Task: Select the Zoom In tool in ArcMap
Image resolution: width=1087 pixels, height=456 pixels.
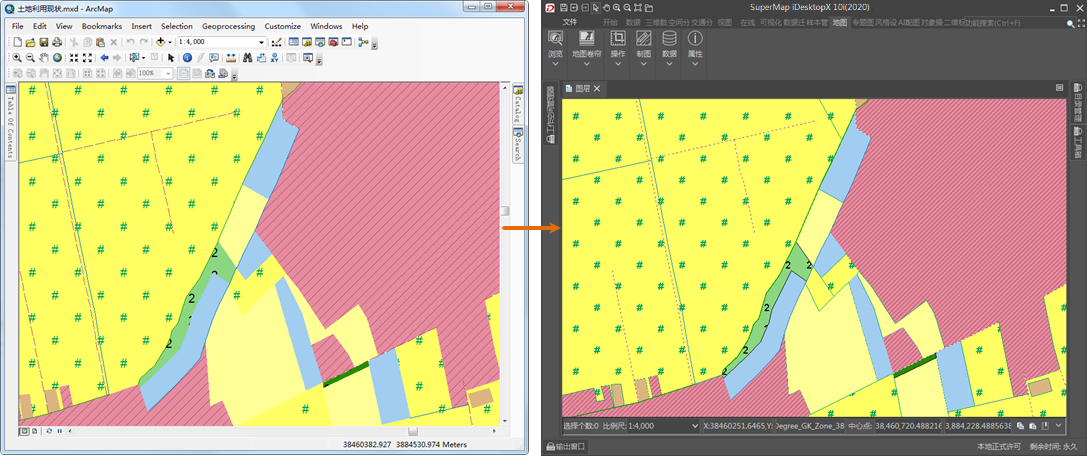Action: point(17,58)
